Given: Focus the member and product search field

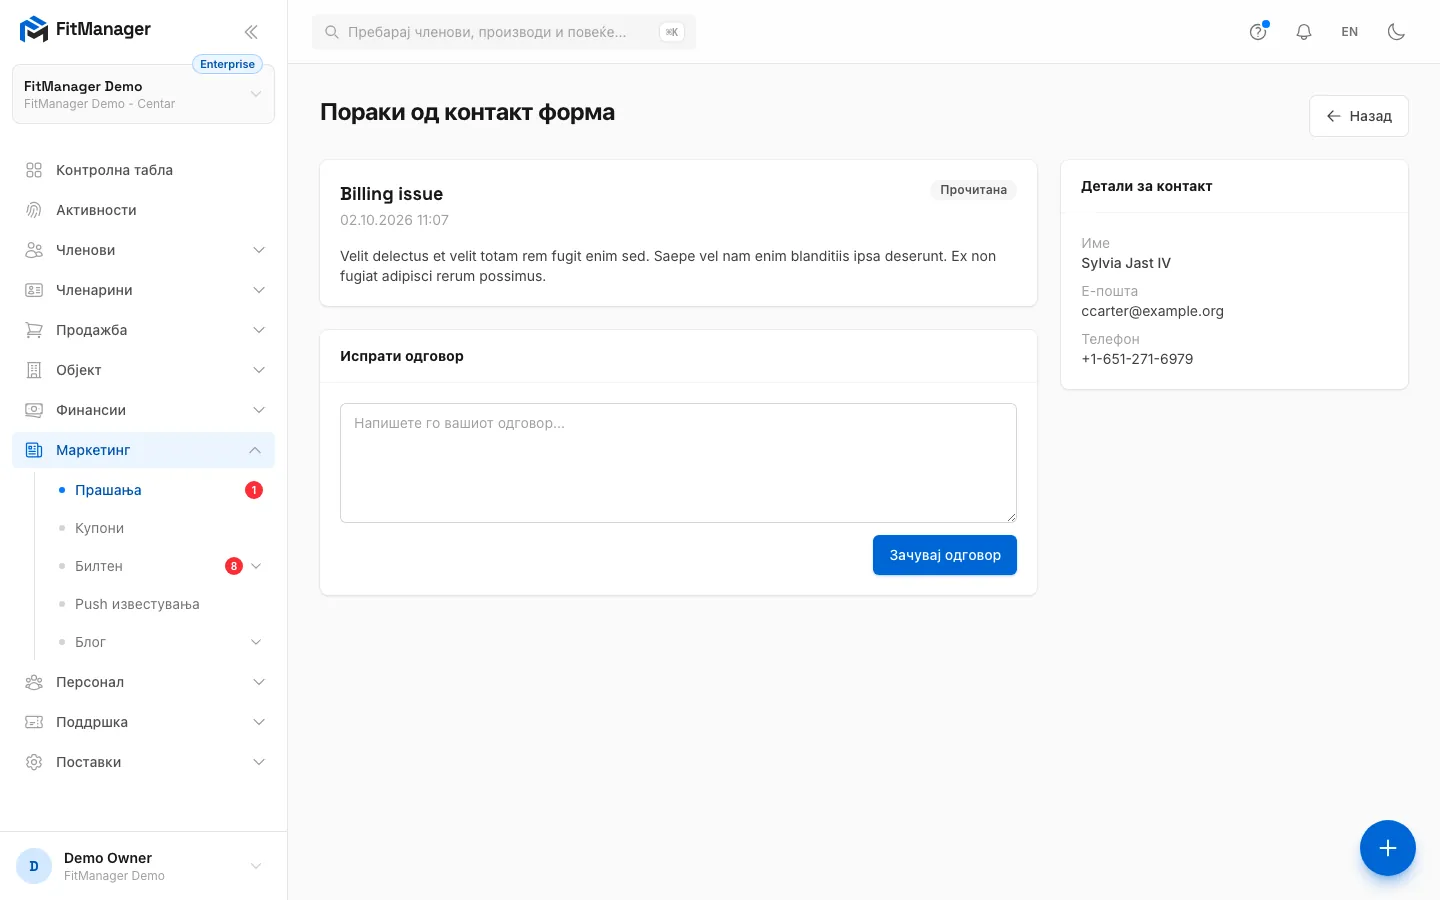Looking at the screenshot, I should pyautogui.click(x=504, y=32).
